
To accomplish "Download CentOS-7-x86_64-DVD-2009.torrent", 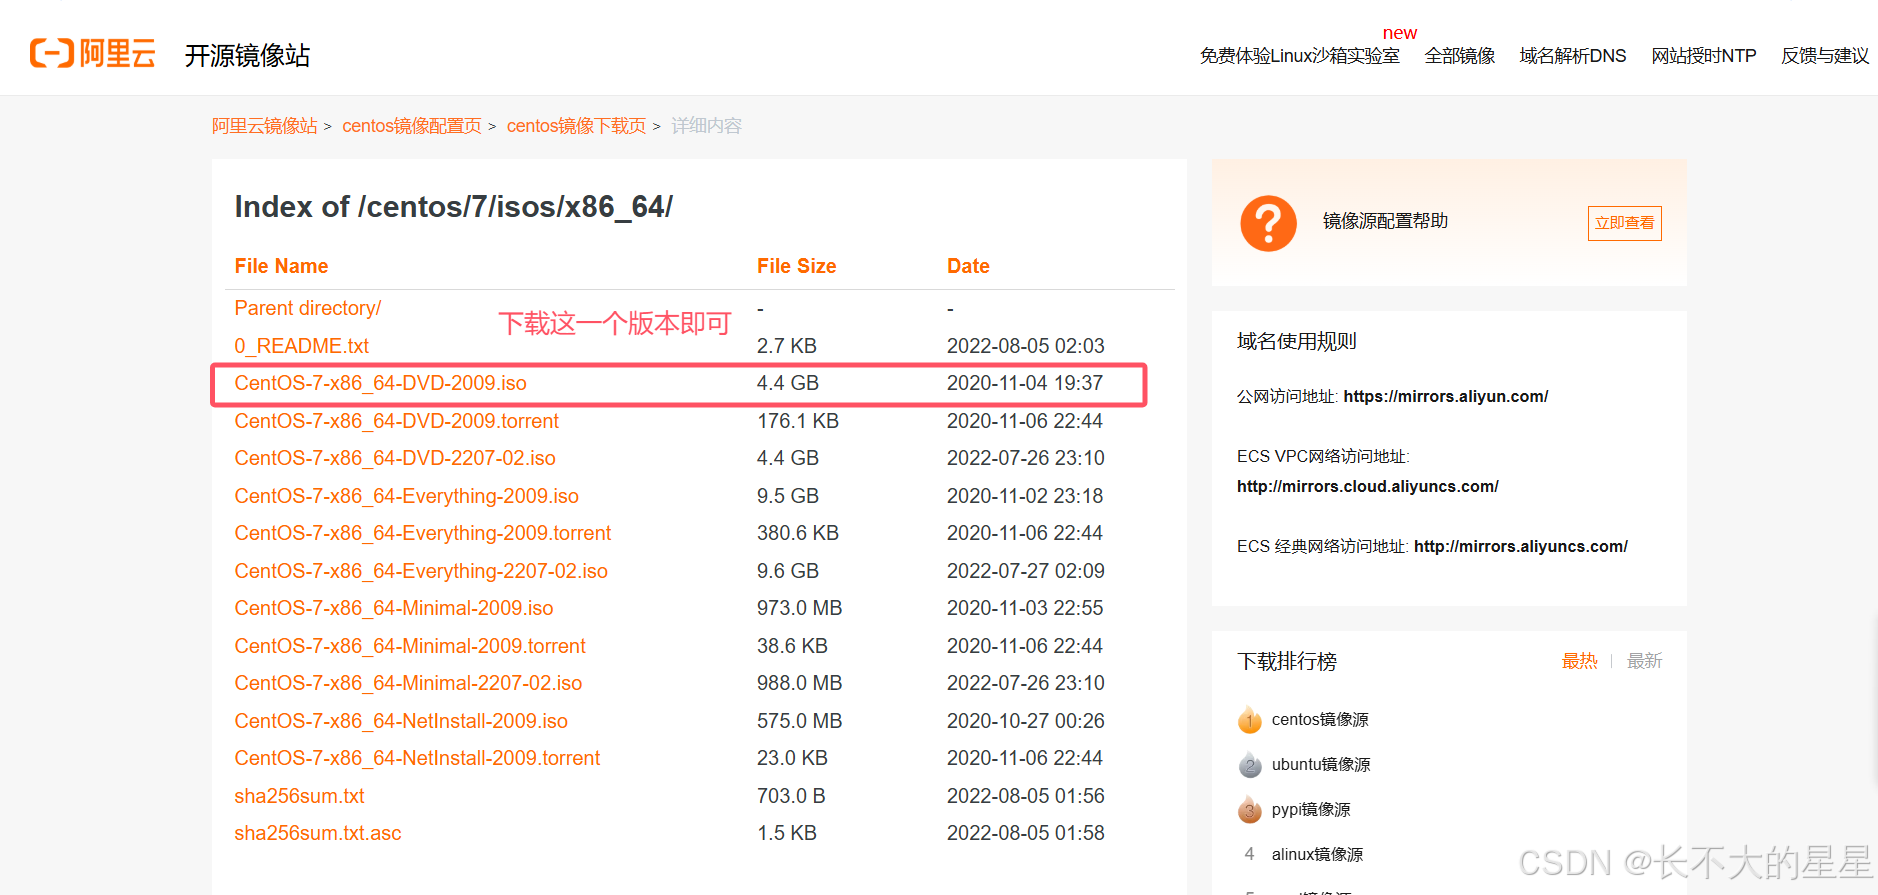I will tap(396, 421).
